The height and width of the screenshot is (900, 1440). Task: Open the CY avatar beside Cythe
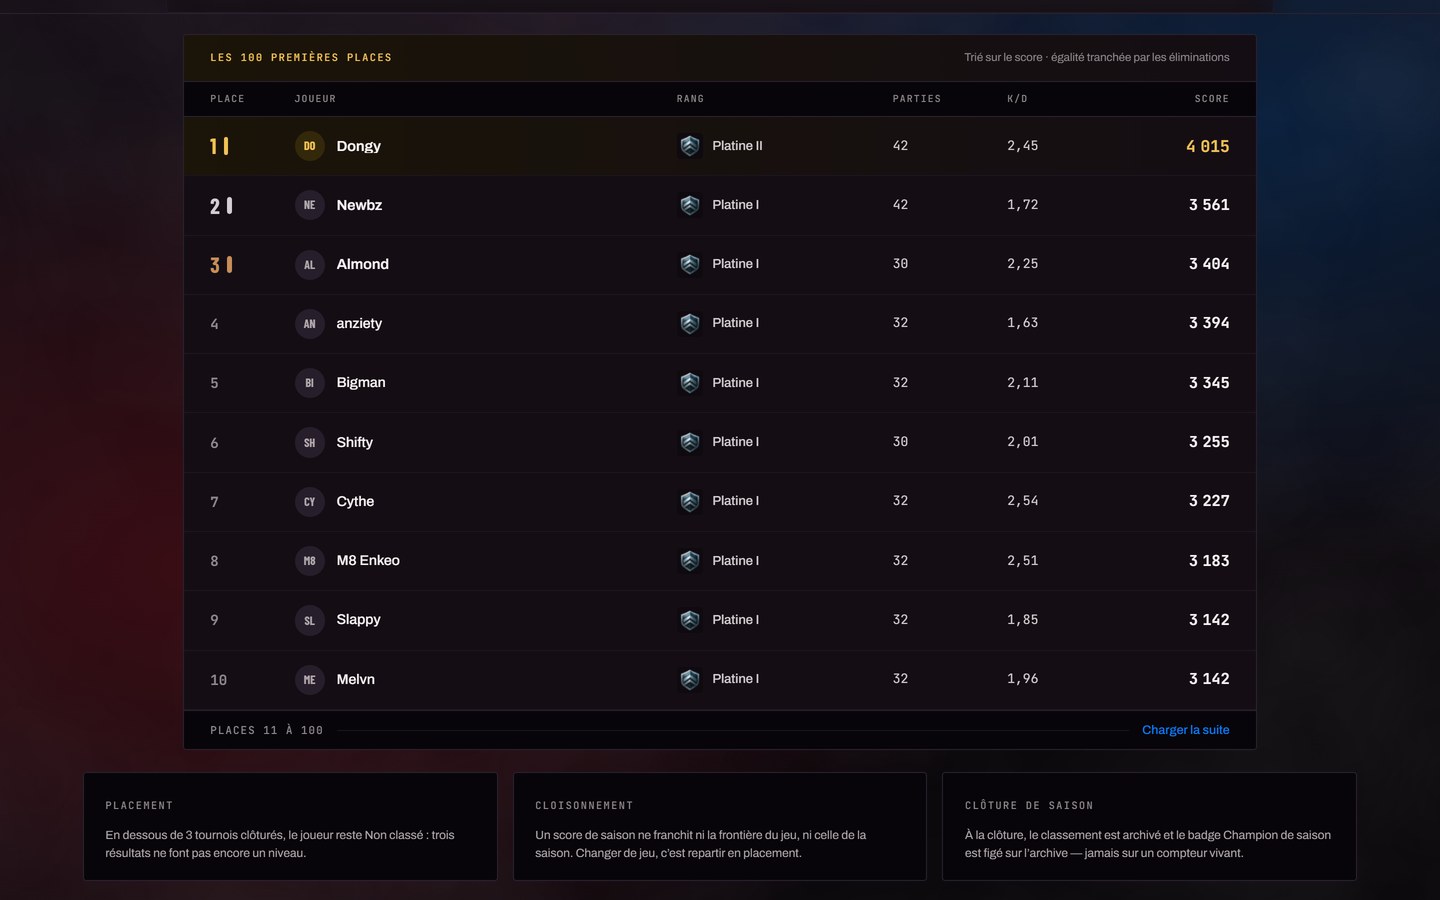[x=309, y=501]
